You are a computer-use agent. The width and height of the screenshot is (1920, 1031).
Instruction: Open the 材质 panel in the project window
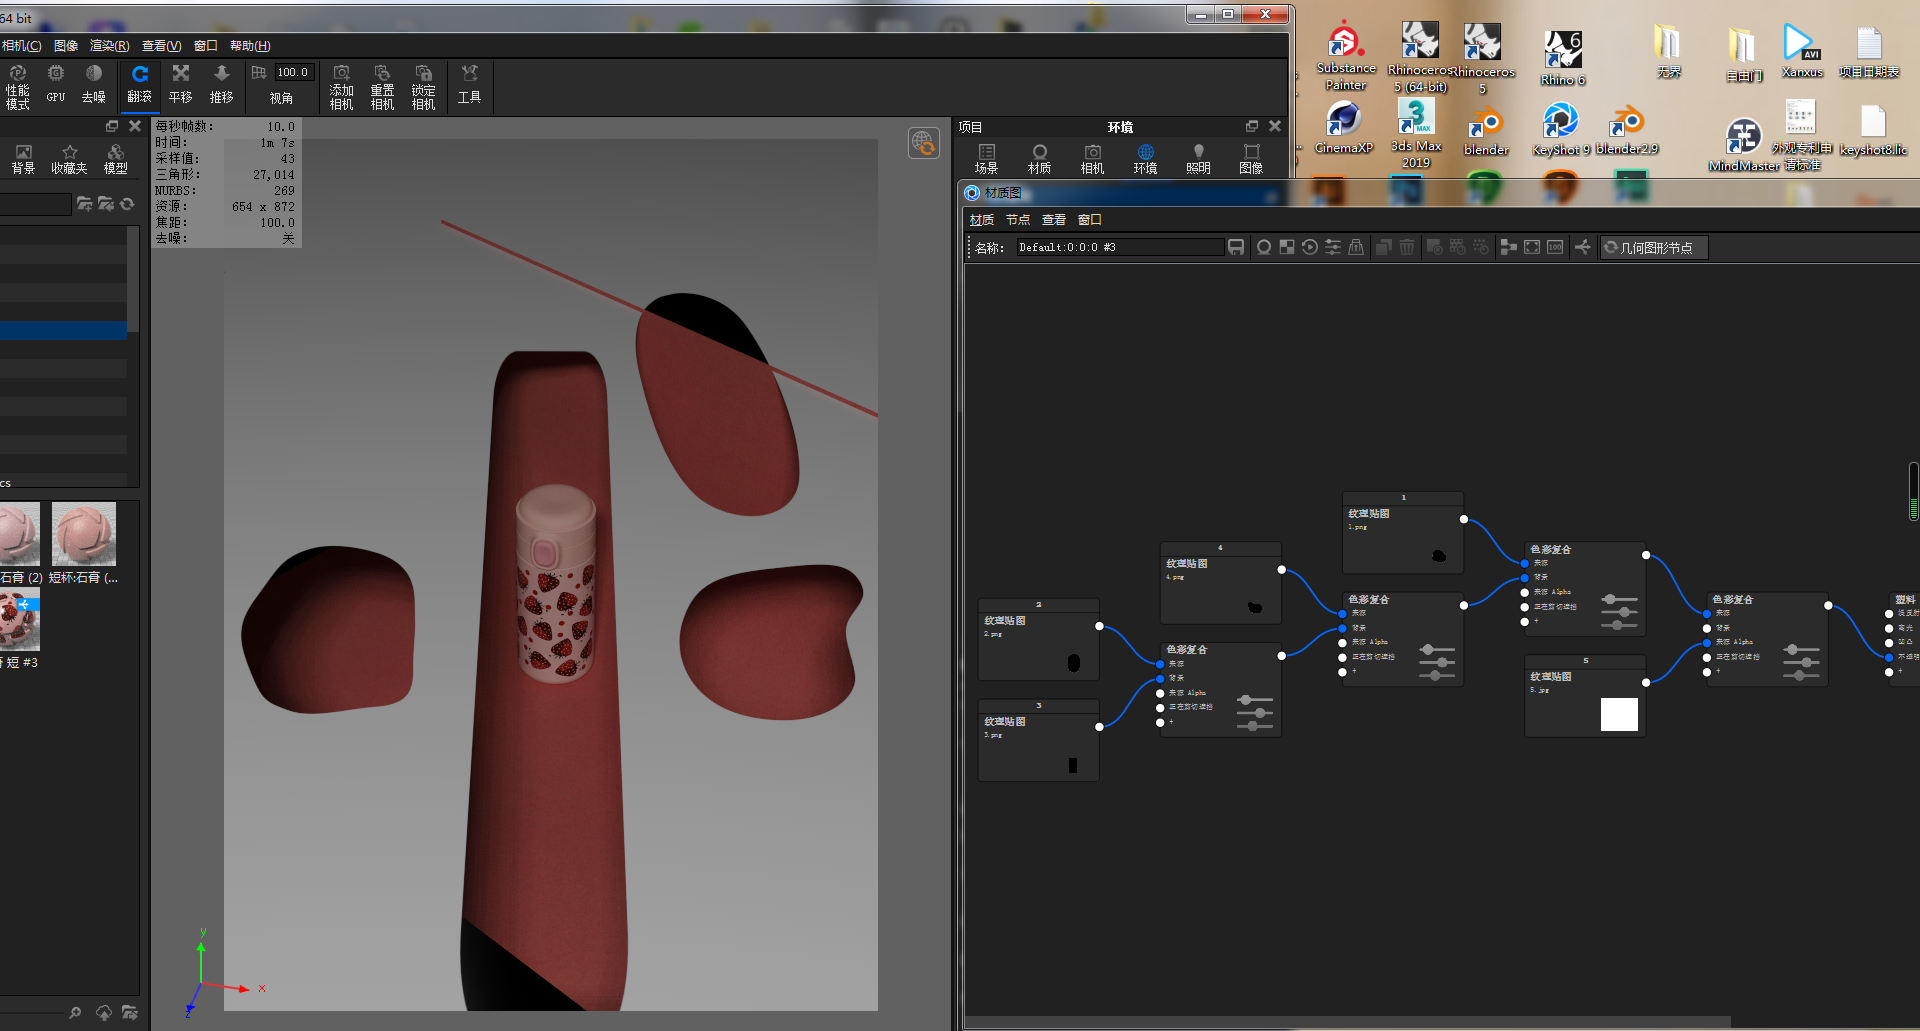coord(1039,157)
